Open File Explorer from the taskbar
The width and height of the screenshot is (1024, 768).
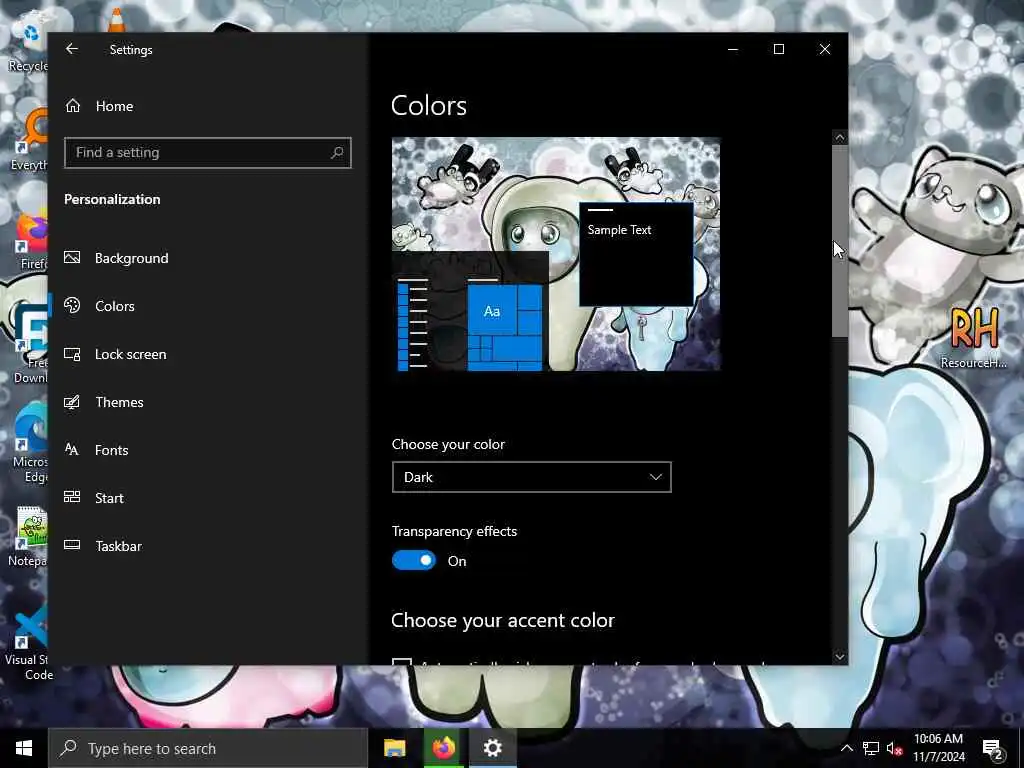(394, 748)
